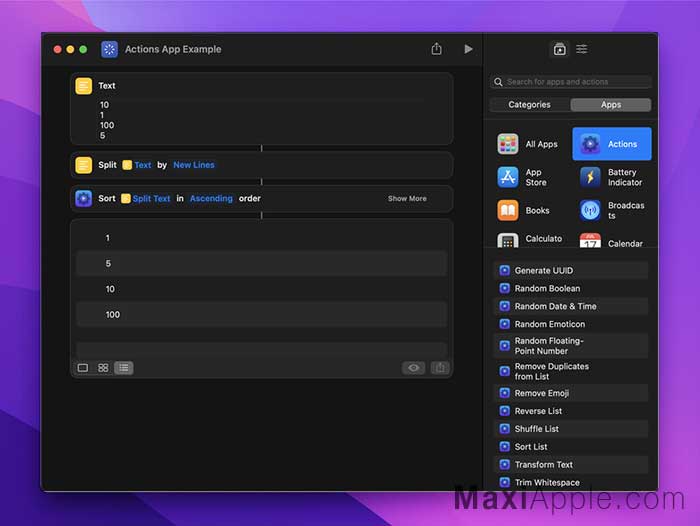Screen dimensions: 700x526
Task: Select the App Store app
Action: (x=528, y=177)
